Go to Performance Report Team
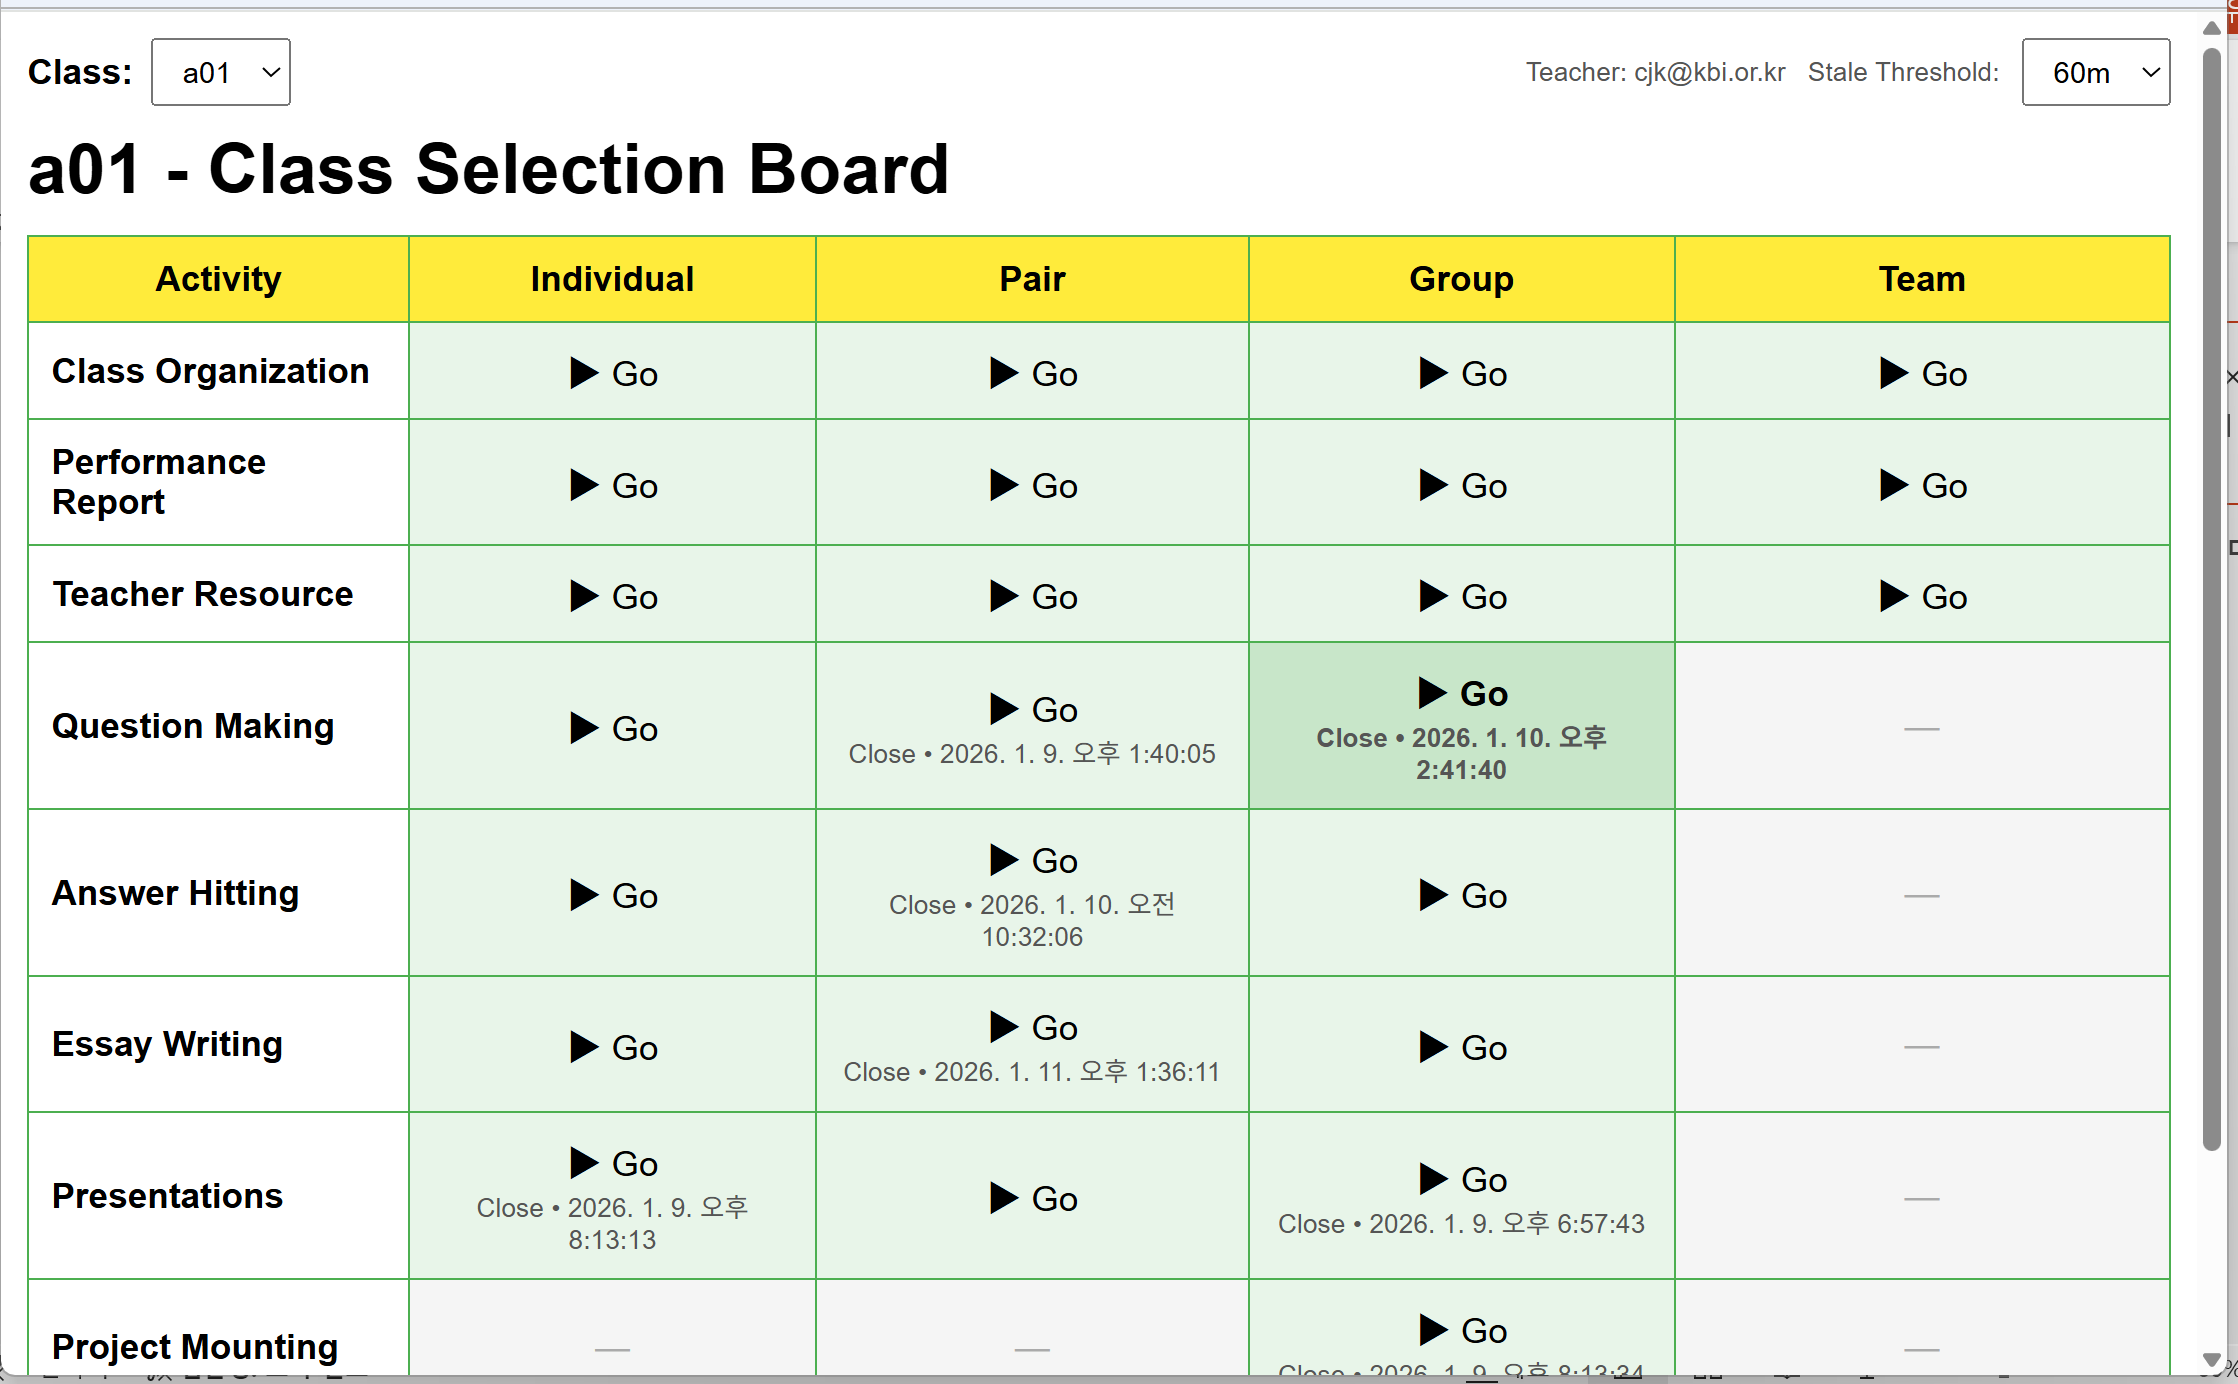The width and height of the screenshot is (2238, 1384). 1922,486
